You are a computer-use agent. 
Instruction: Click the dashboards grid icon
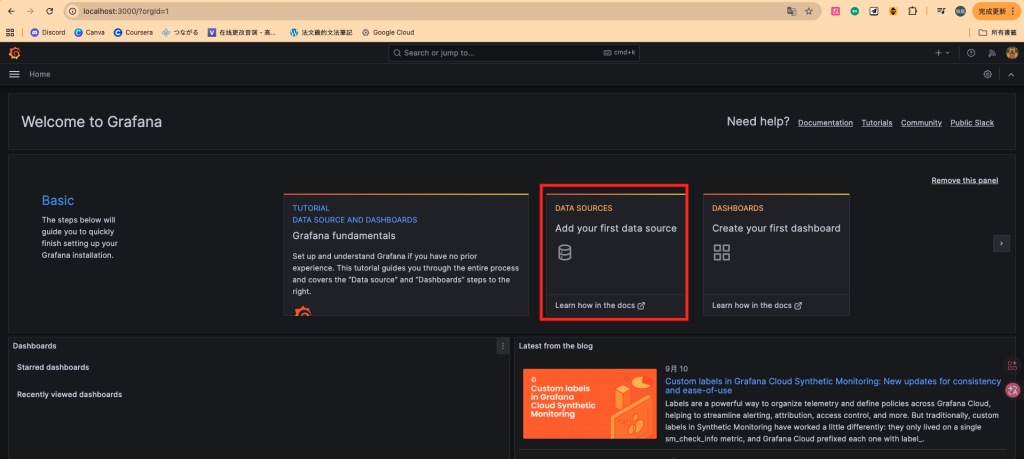tap(722, 253)
